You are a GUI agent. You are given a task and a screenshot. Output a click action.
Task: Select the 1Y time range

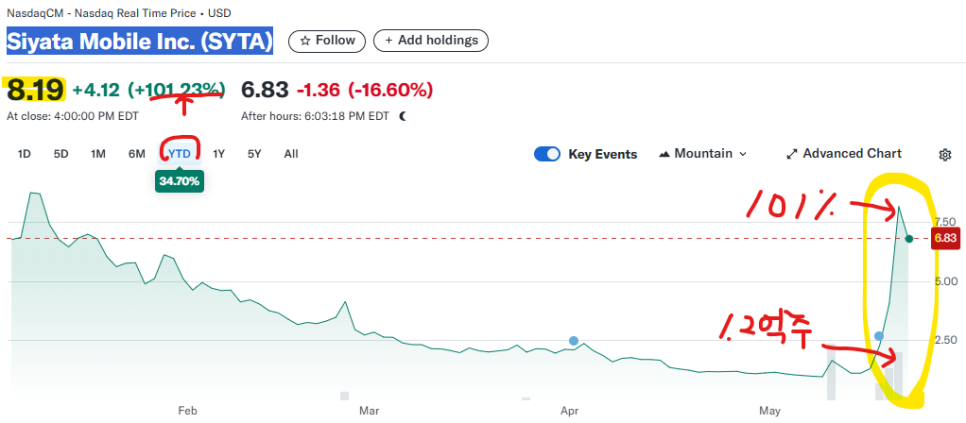[219, 154]
